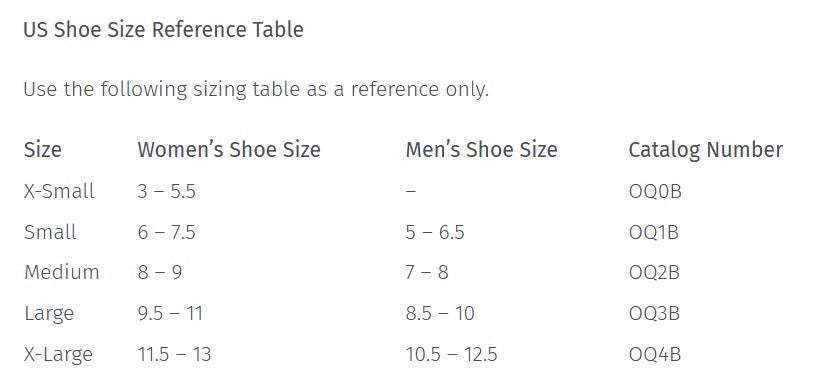Select the Size column header

[42, 150]
